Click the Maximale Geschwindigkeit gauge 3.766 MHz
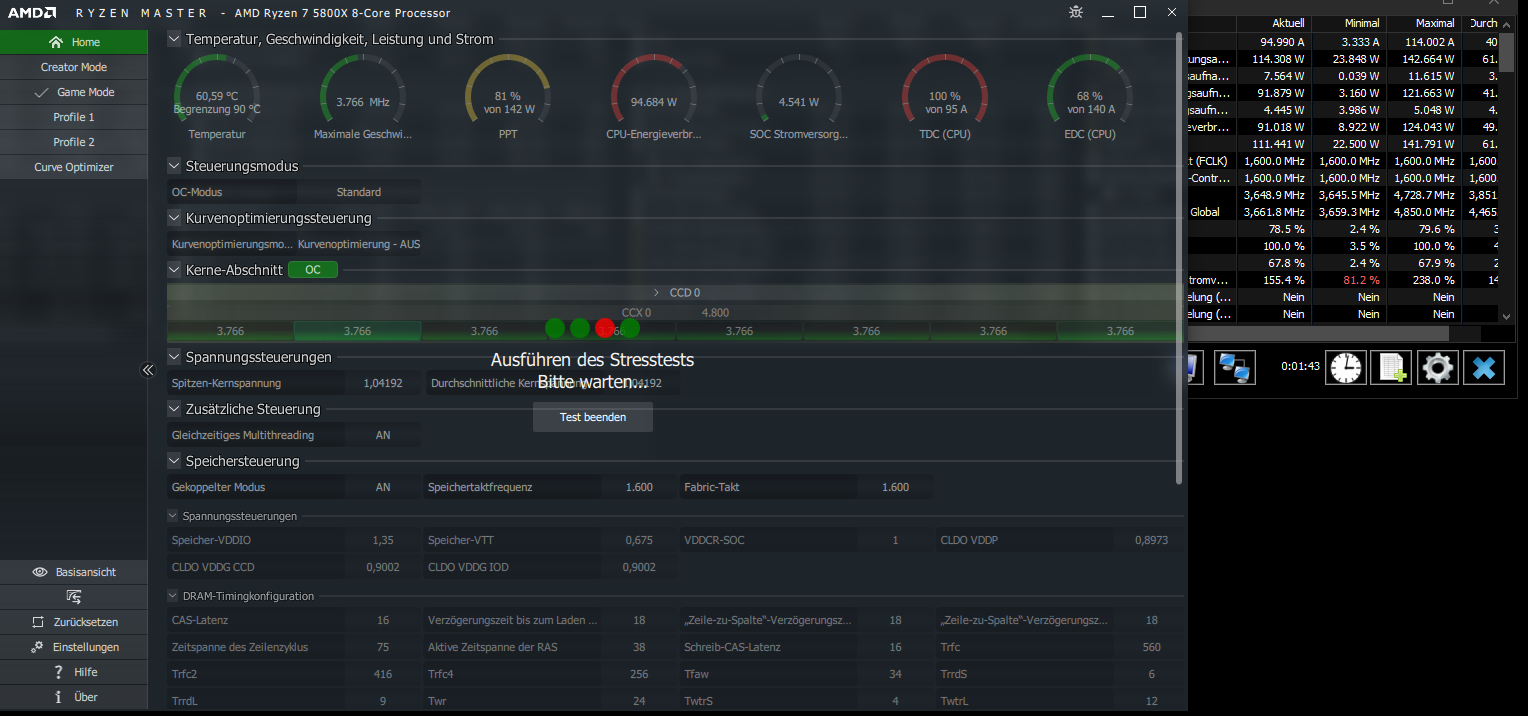This screenshot has height=716, width=1528. 363,97
